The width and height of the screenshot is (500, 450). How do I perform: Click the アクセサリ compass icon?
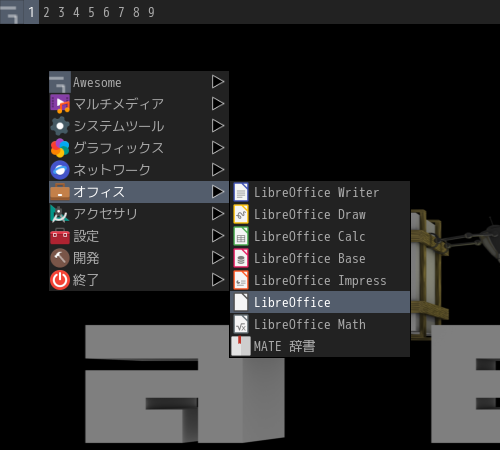coord(60,214)
